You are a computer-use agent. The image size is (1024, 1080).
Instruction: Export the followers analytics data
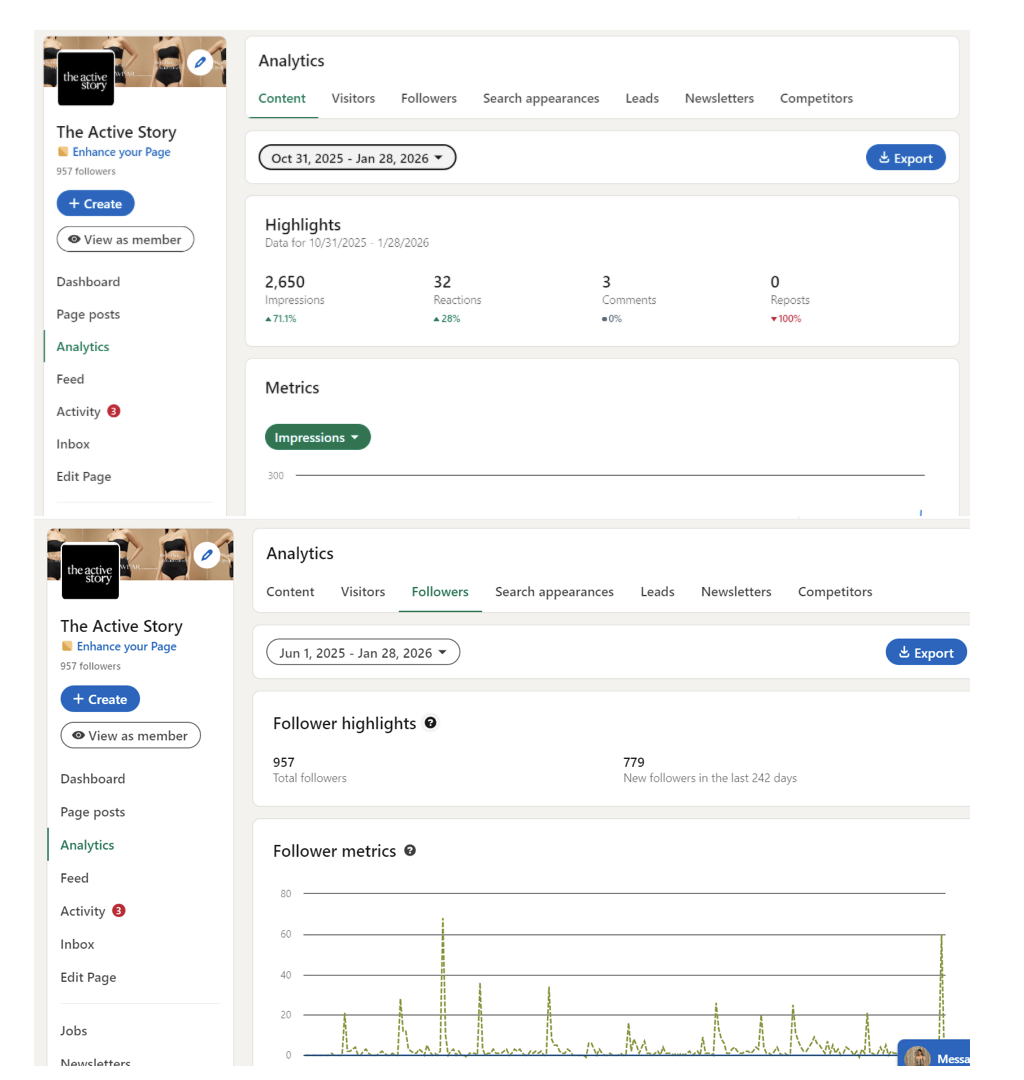[x=926, y=652]
